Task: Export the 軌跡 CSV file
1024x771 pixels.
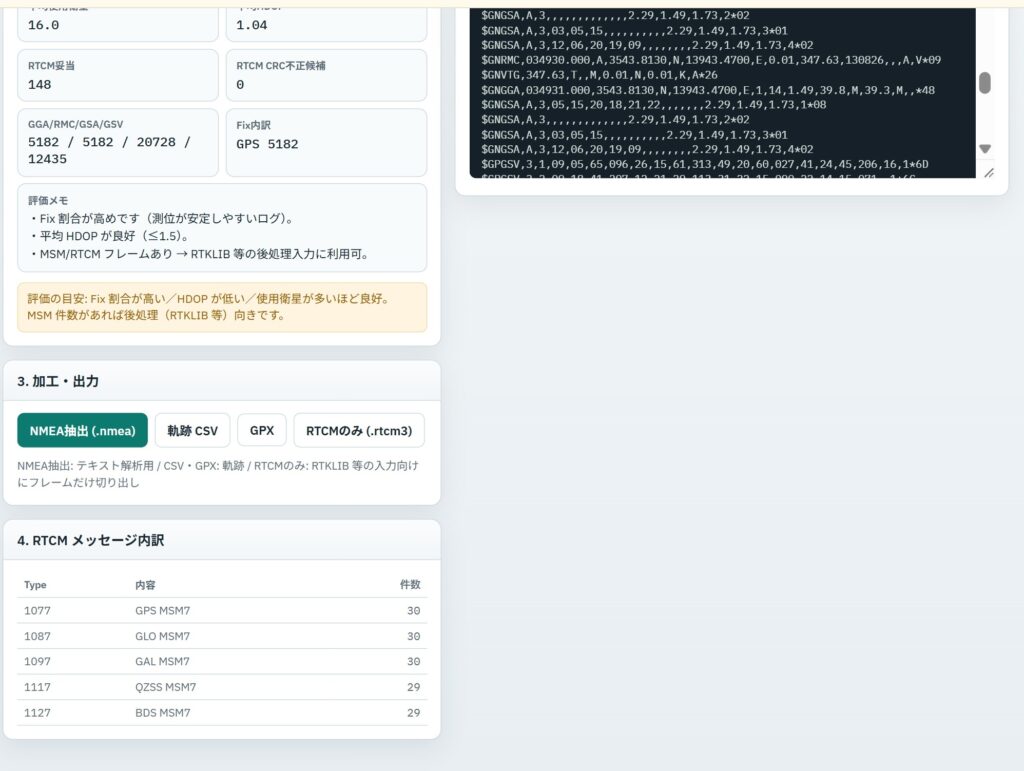Action: [193, 430]
